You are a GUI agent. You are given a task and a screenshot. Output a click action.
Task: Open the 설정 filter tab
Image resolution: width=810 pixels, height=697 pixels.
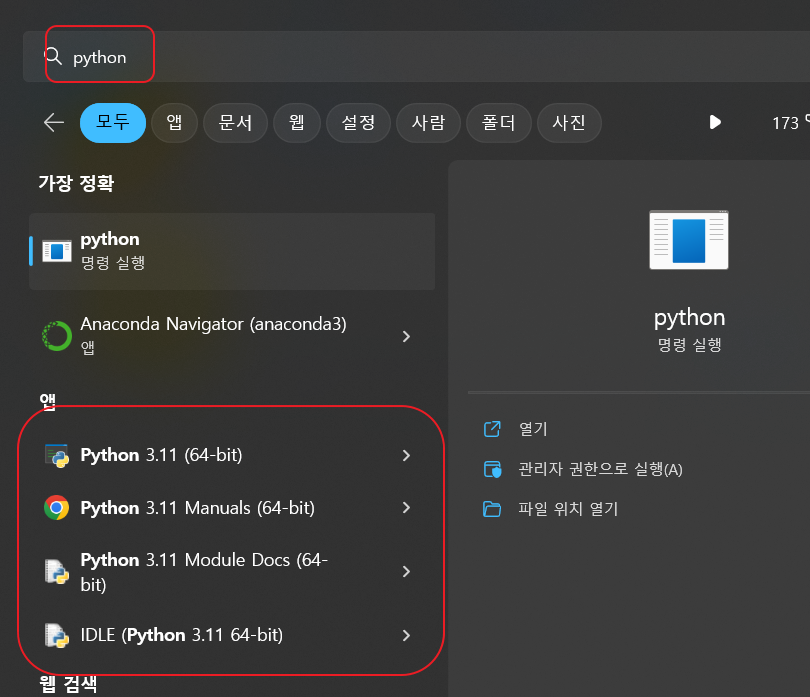click(x=358, y=122)
